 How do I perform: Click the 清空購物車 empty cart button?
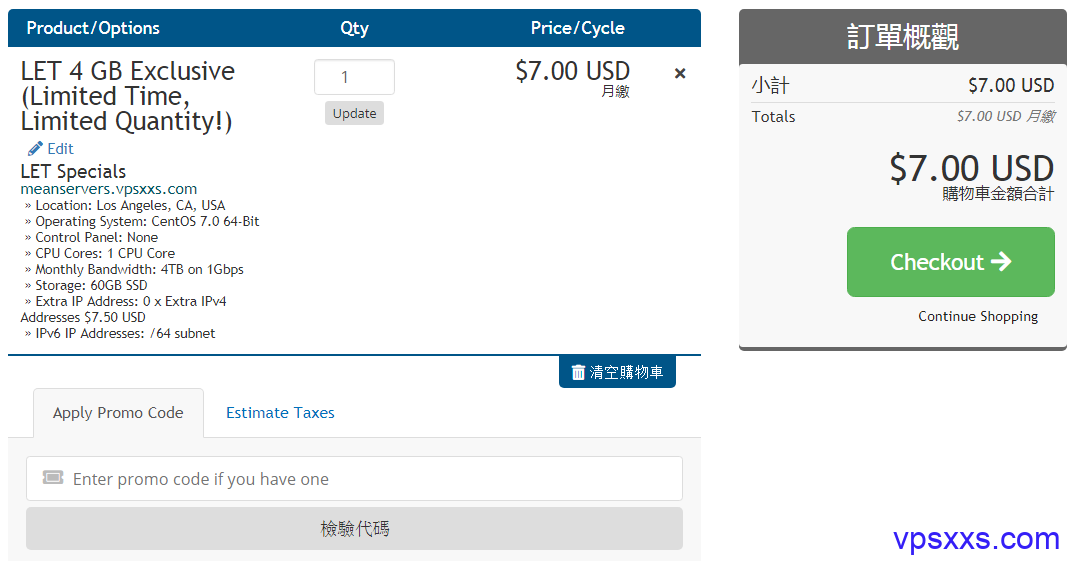[x=617, y=372]
